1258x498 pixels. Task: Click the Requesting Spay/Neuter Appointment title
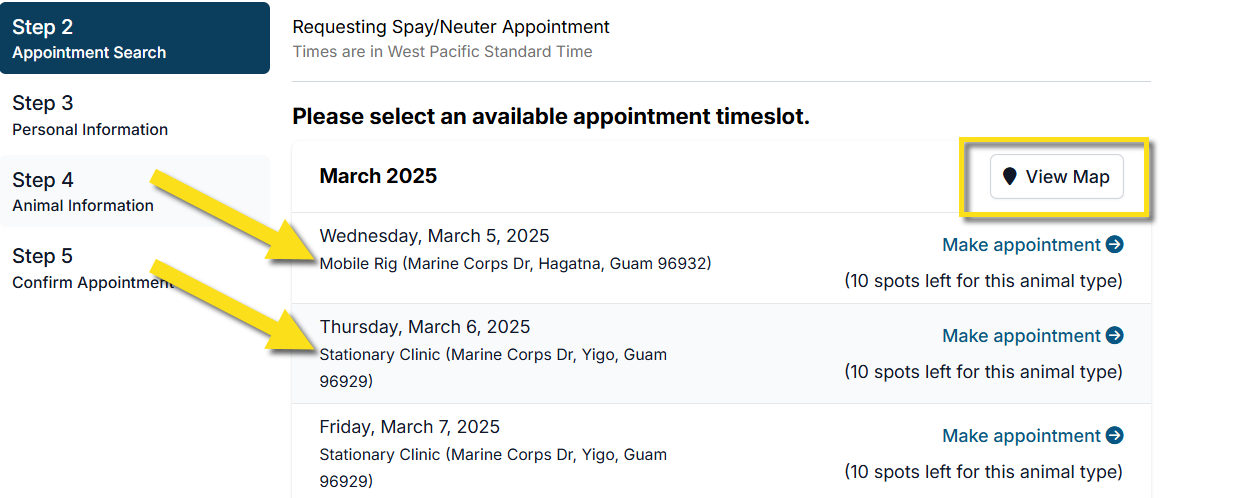coord(451,27)
